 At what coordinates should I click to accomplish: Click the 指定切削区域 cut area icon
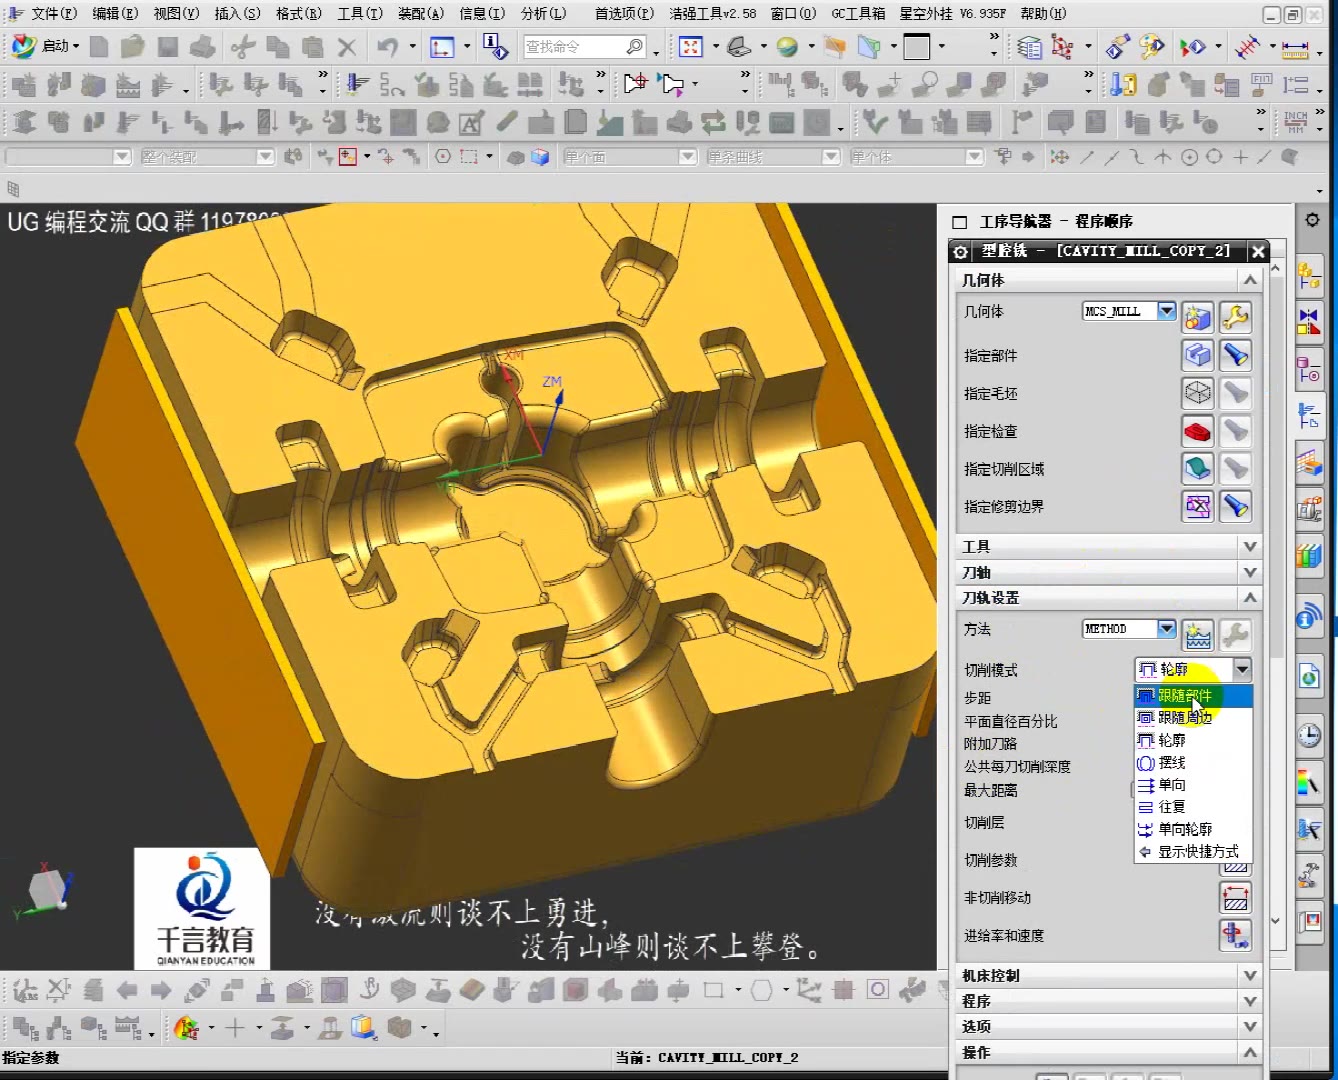(1197, 469)
